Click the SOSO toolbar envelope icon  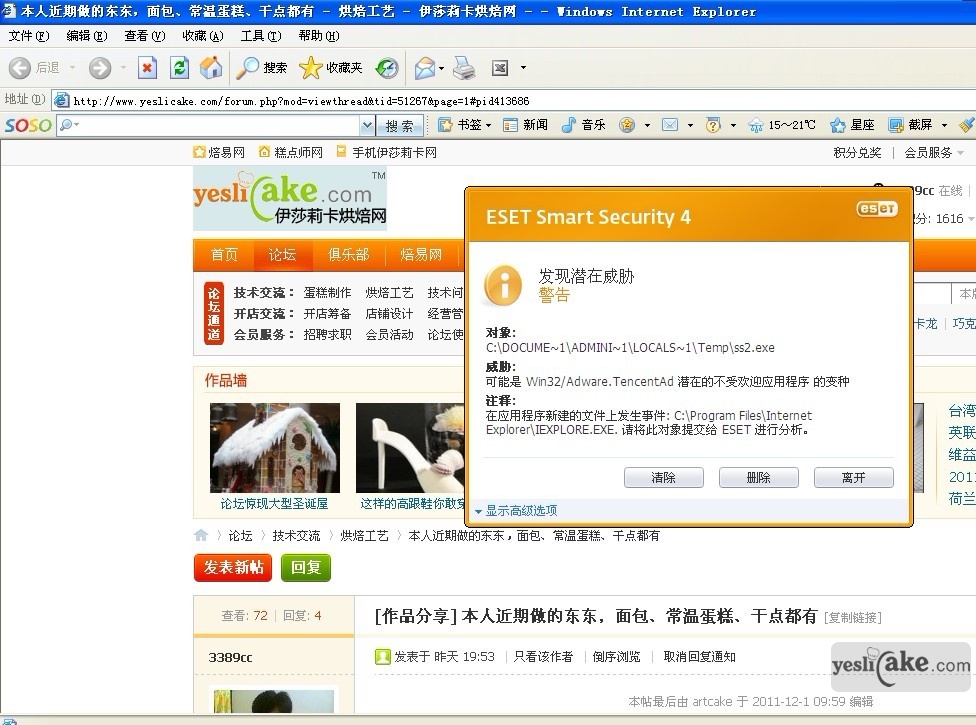[x=670, y=125]
